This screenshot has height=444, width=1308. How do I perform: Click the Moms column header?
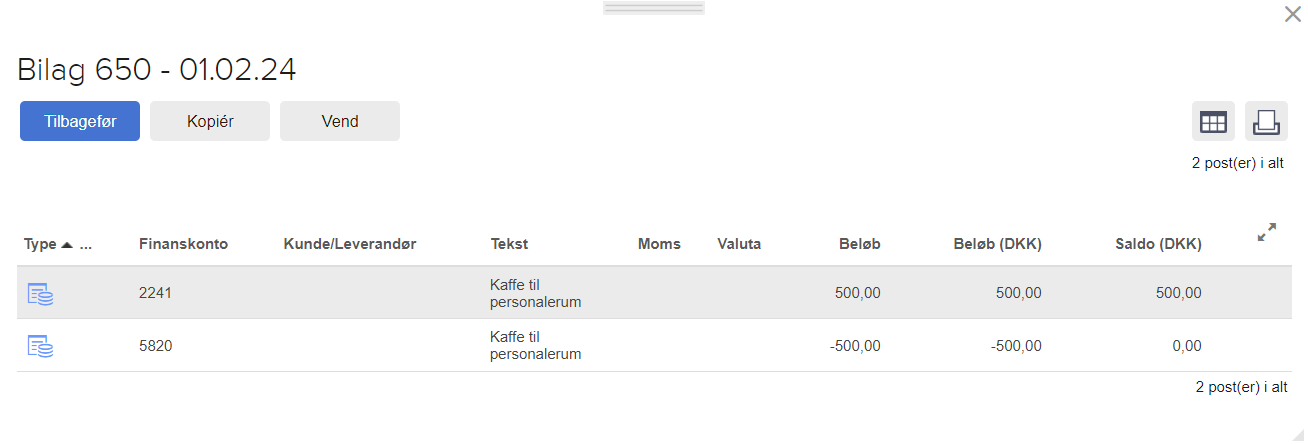click(659, 244)
